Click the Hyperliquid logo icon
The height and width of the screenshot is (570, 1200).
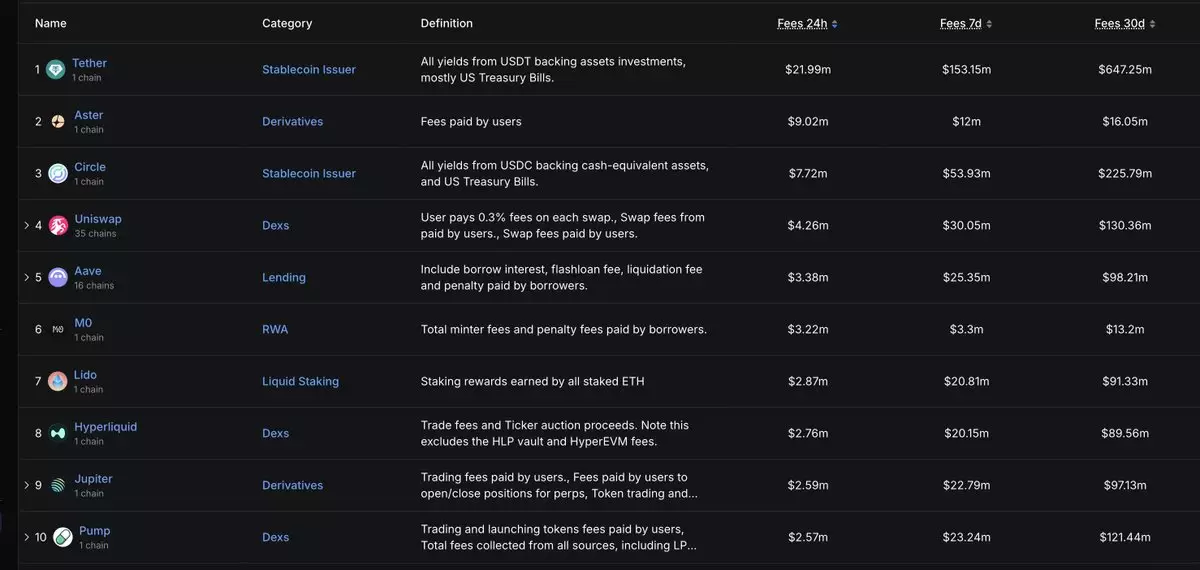(58, 434)
